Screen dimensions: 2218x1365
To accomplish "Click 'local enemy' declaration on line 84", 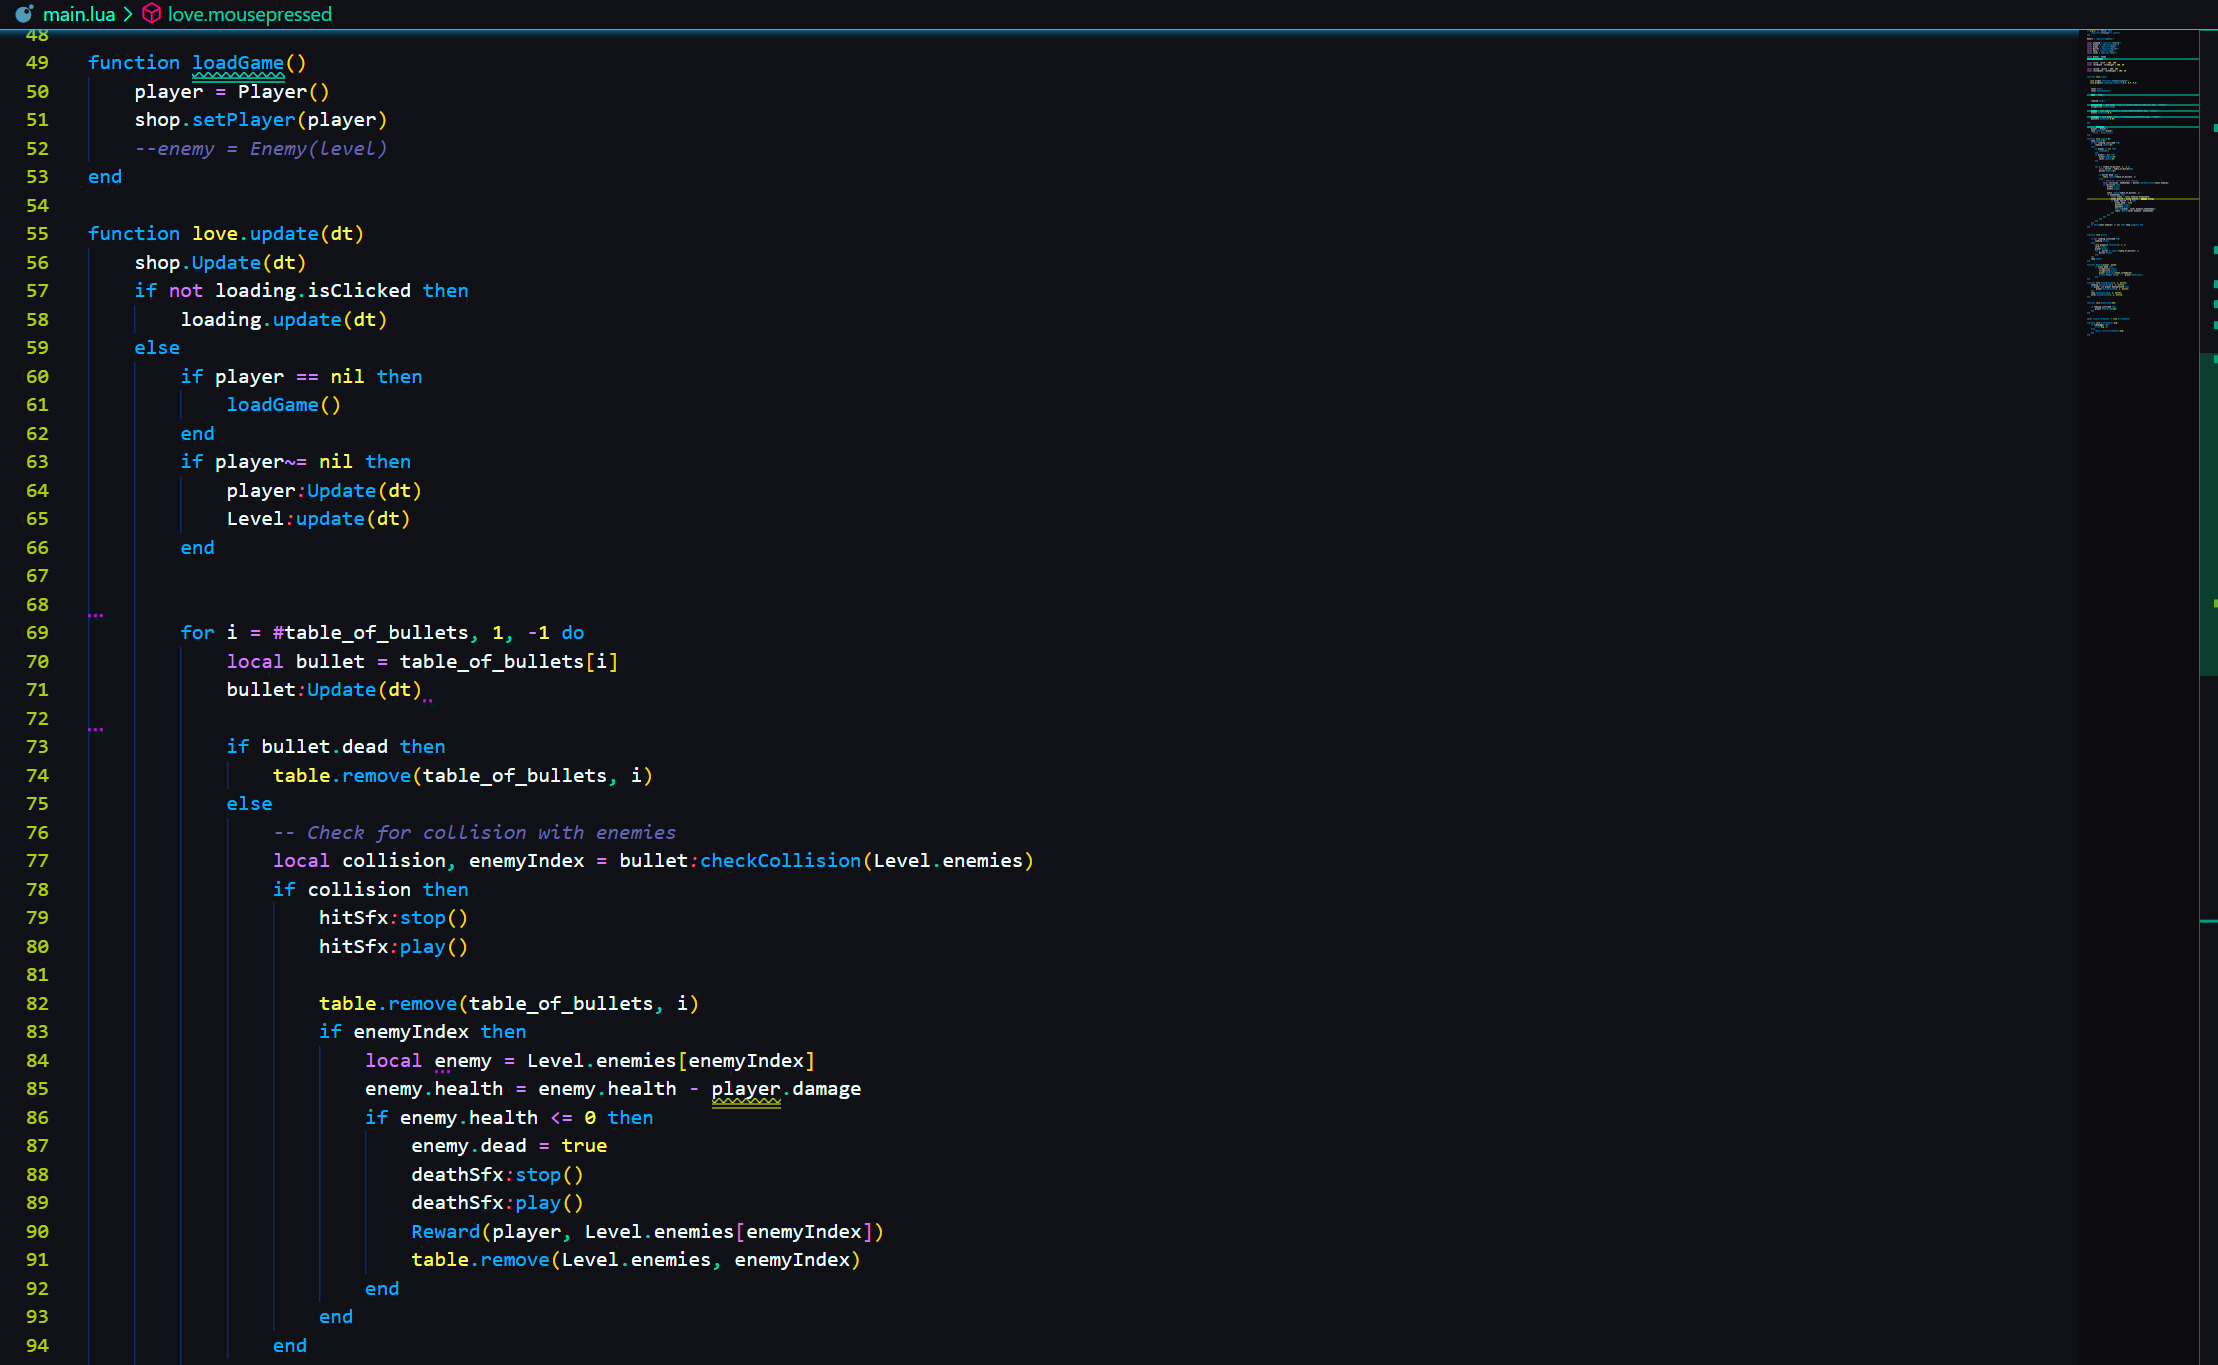I will tap(428, 1061).
